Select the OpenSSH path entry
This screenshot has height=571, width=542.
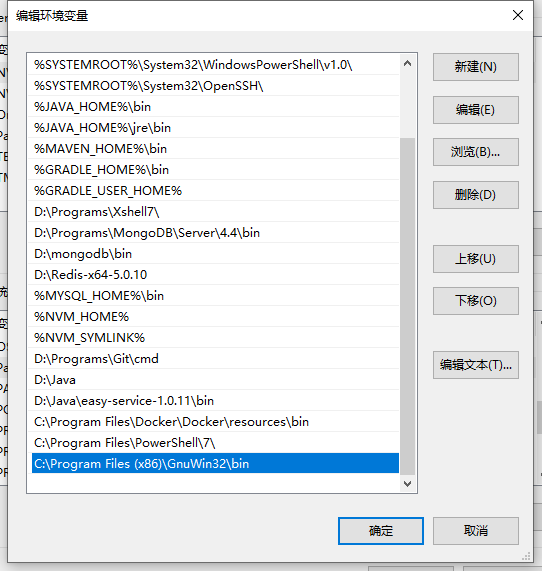click(x=214, y=86)
